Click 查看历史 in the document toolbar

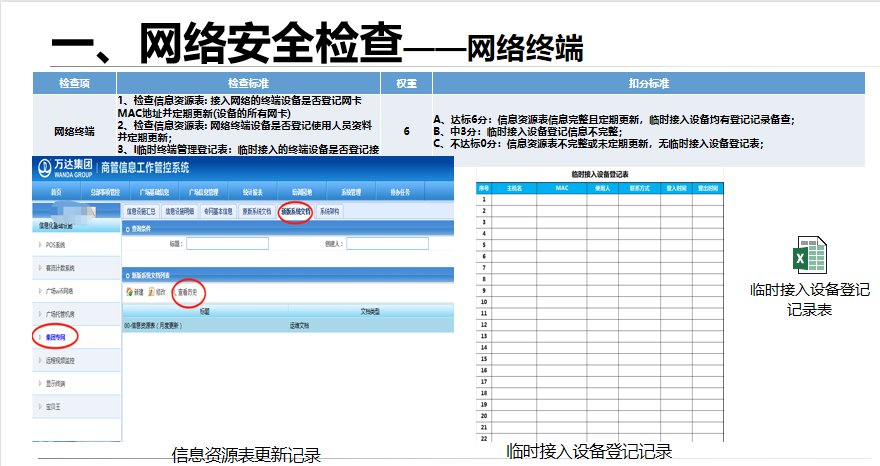187,292
